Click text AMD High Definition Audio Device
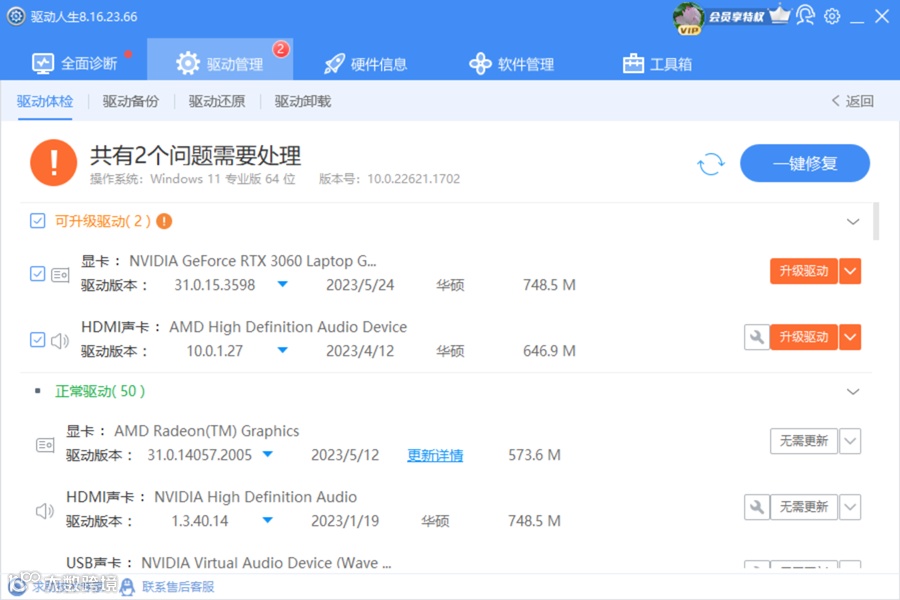900x600 pixels. (x=288, y=327)
